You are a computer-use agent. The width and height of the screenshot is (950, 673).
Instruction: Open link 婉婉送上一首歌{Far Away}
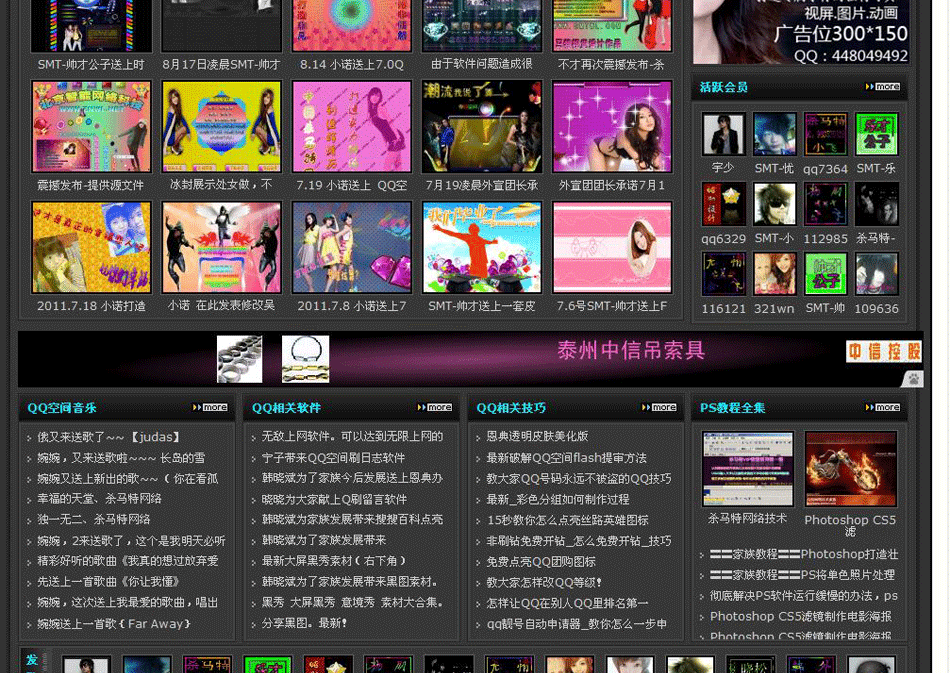(x=115, y=623)
